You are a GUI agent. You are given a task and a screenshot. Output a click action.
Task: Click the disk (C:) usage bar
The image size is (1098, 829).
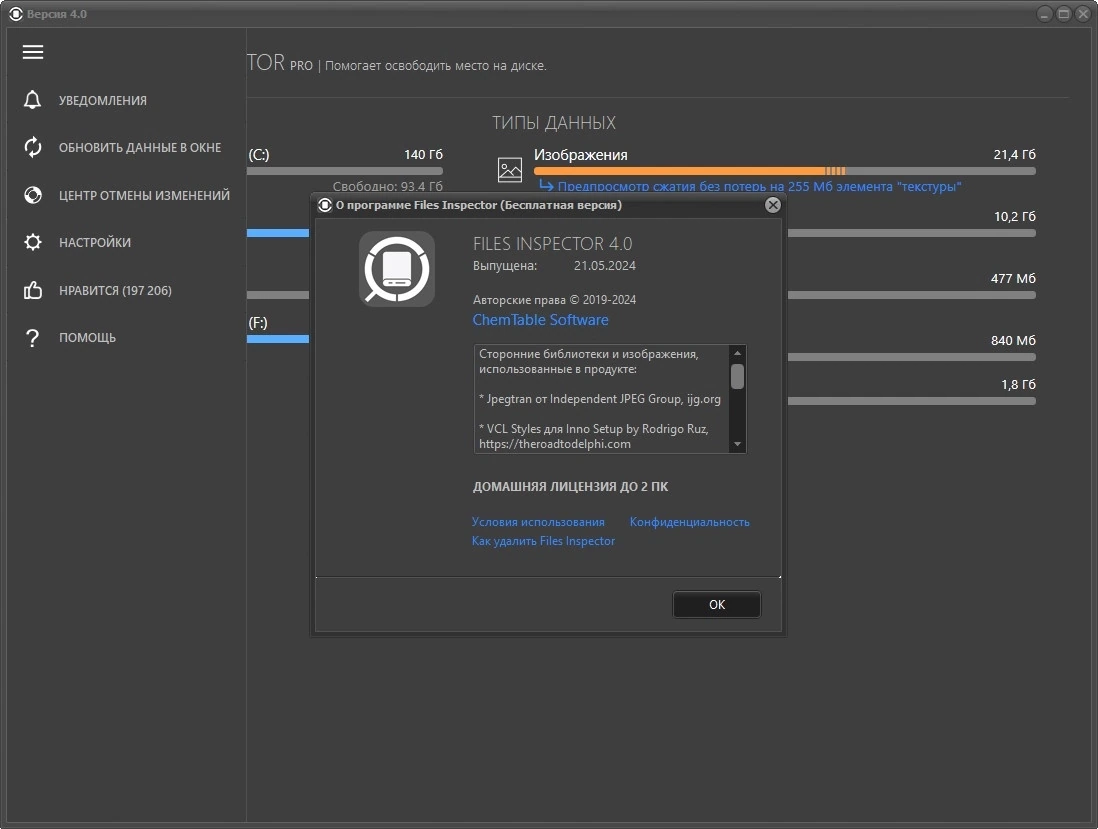coord(345,171)
